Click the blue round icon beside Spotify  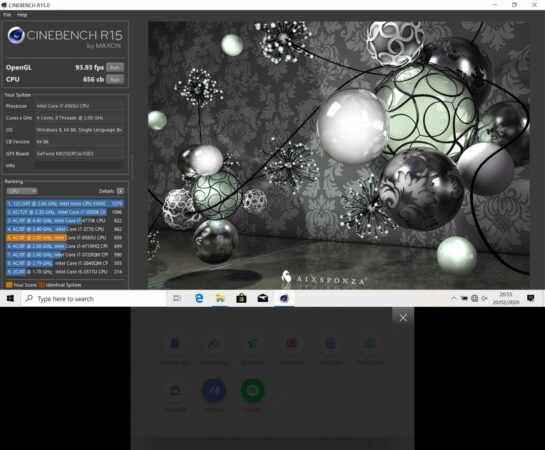click(x=214, y=391)
